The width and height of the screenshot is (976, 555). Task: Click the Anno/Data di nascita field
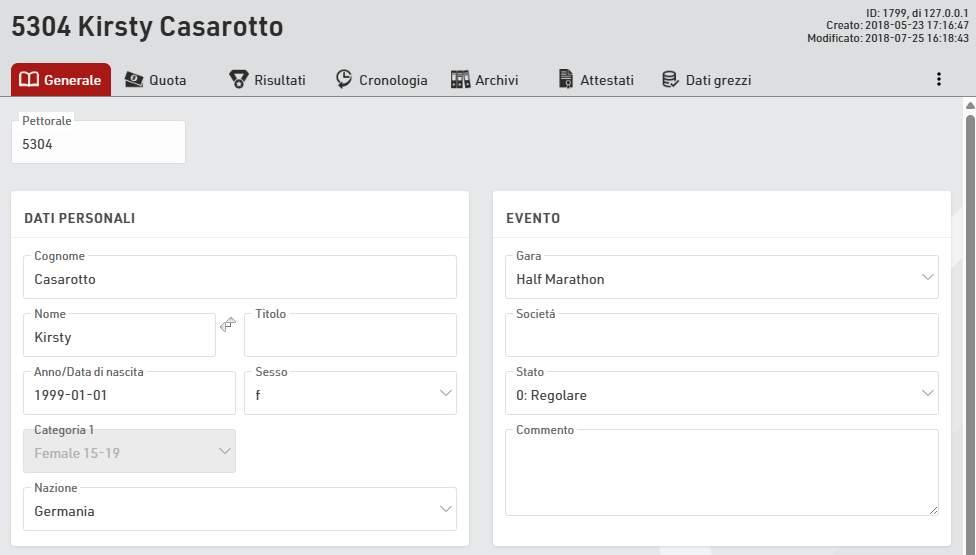pos(128,395)
